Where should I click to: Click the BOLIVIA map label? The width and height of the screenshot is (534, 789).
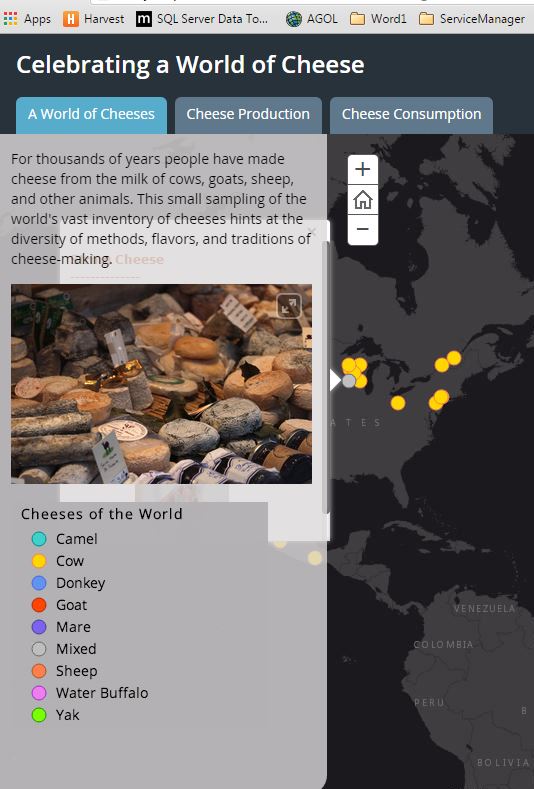pyautogui.click(x=503, y=763)
